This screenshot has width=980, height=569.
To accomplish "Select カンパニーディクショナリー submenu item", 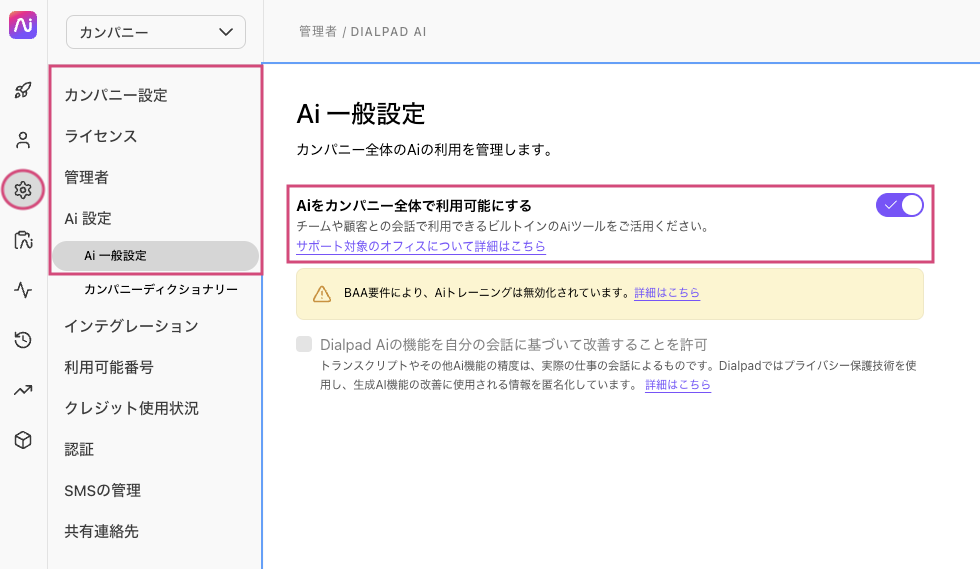I will coord(161,290).
